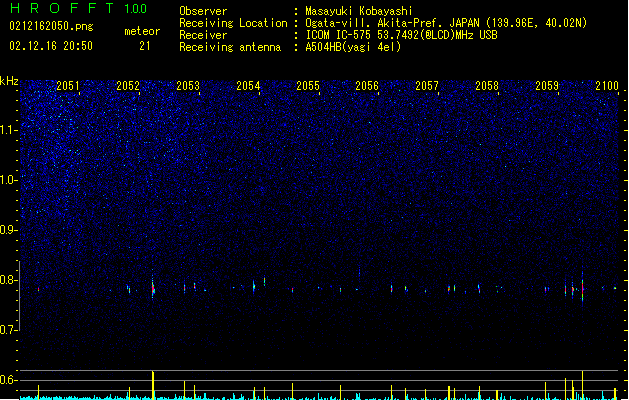The height and width of the screenshot is (400, 629).
Task: Select the ICOM IC-575 receiver description
Action: click(x=401, y=35)
